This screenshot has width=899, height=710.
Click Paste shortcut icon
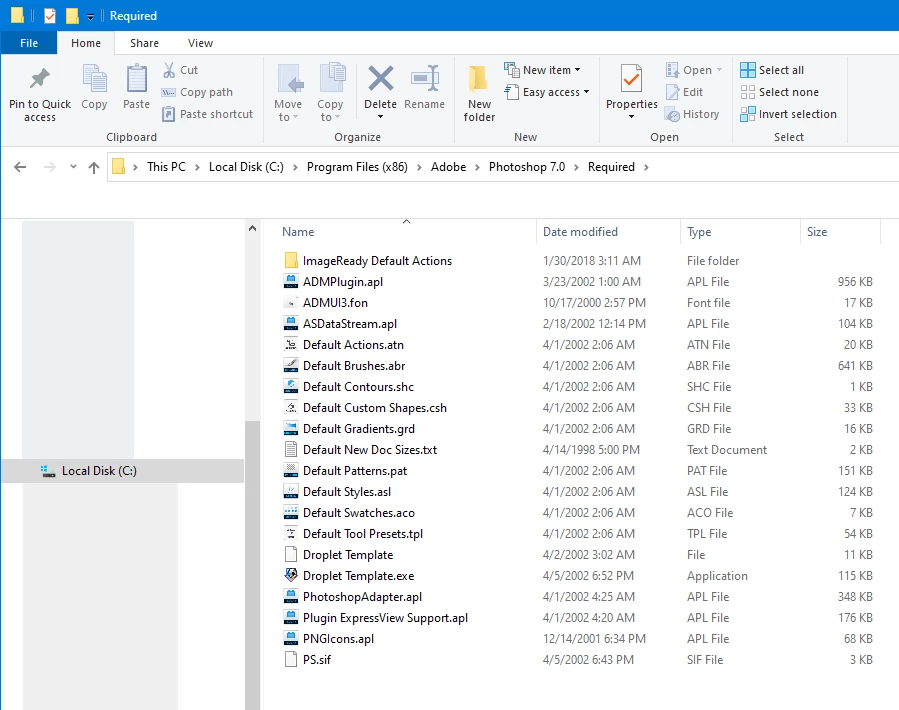168,114
